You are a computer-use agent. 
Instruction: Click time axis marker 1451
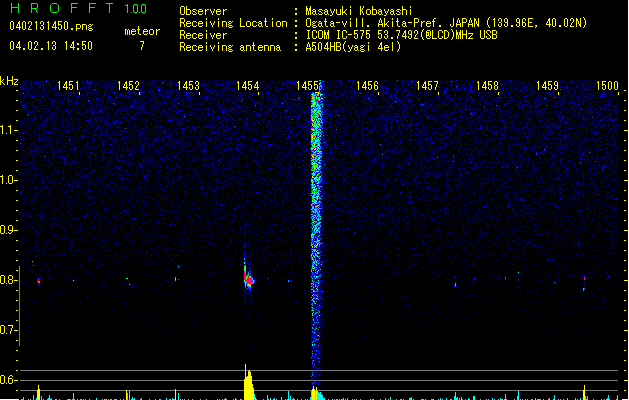pos(68,86)
